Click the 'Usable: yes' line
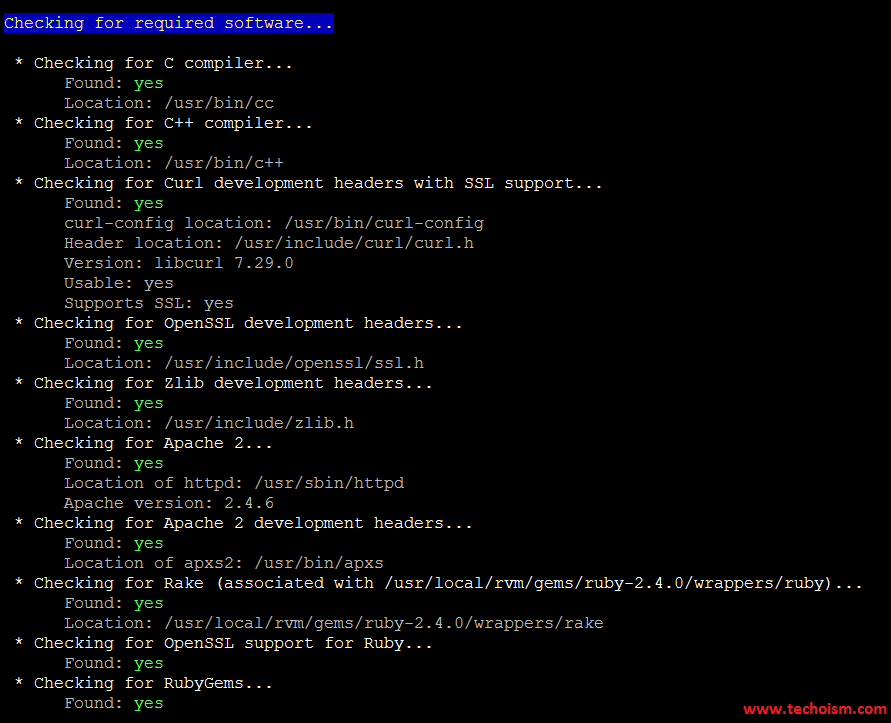The height and width of the screenshot is (723, 891). point(119,283)
